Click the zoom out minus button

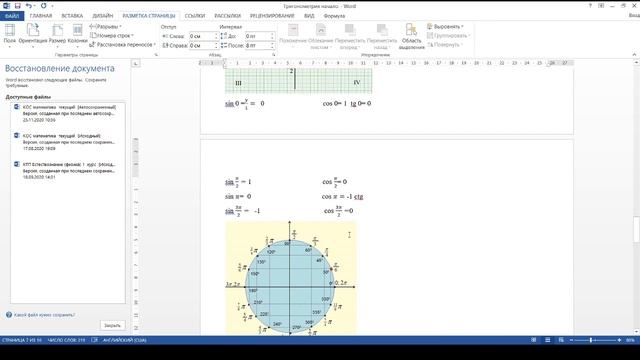[x=571, y=340]
